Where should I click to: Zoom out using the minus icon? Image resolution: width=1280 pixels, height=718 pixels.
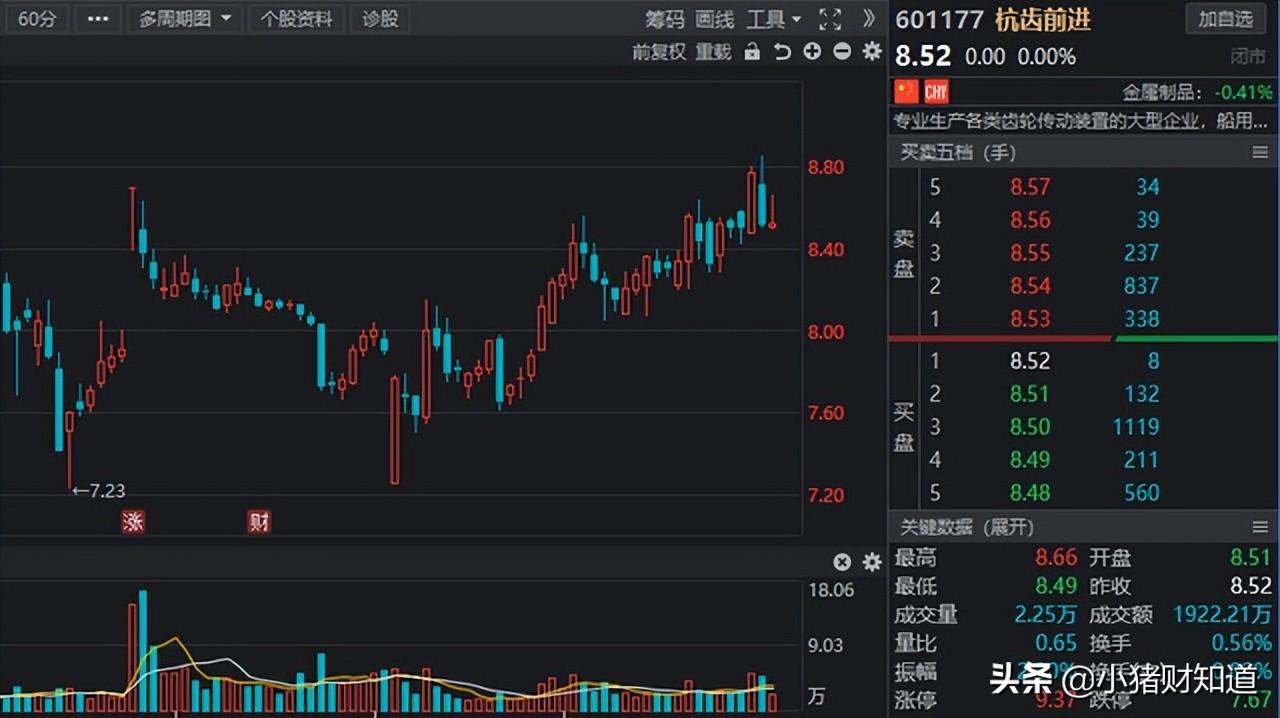pyautogui.click(x=841, y=52)
